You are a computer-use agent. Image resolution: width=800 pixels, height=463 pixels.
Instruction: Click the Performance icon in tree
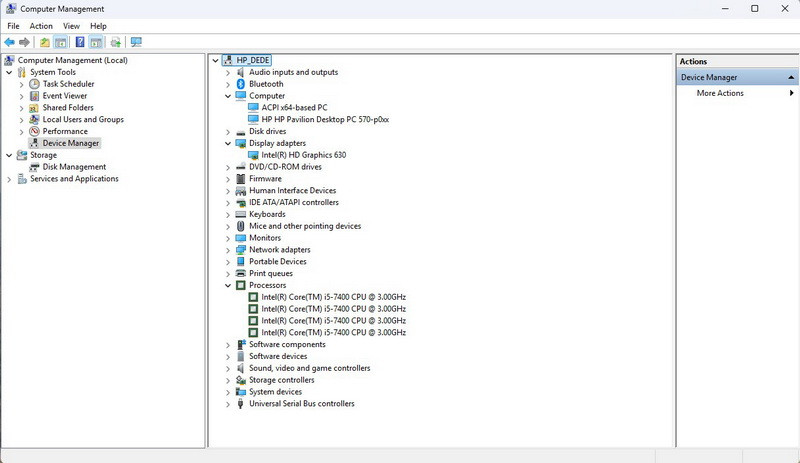pyautogui.click(x=34, y=131)
